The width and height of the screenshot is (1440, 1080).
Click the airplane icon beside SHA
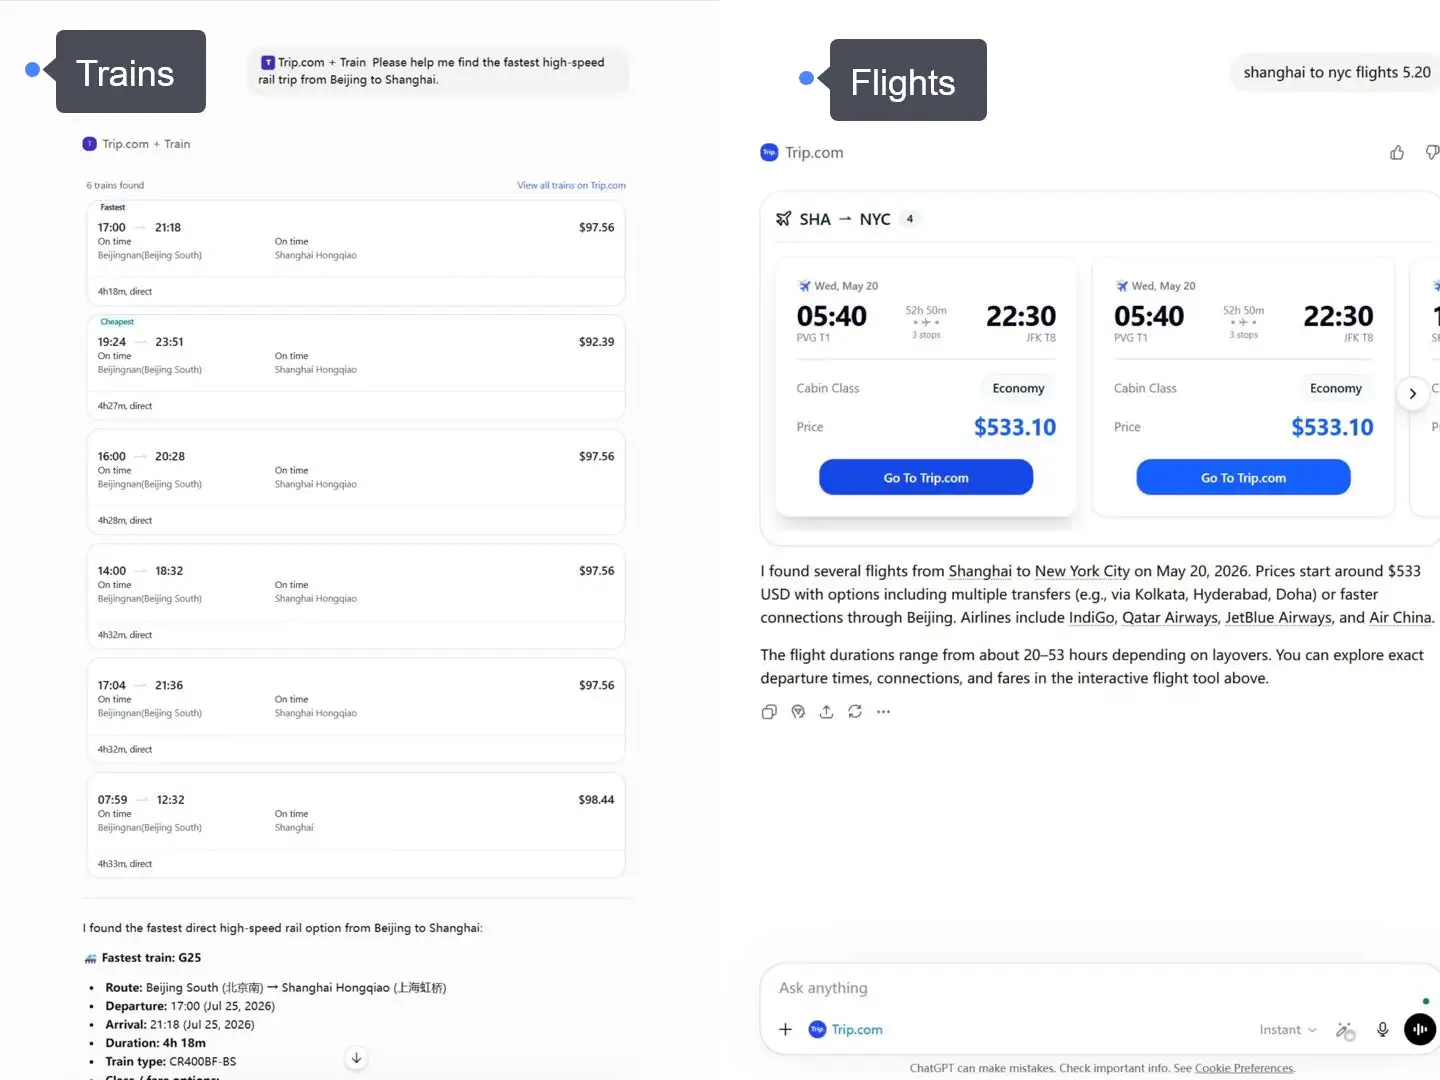click(784, 219)
